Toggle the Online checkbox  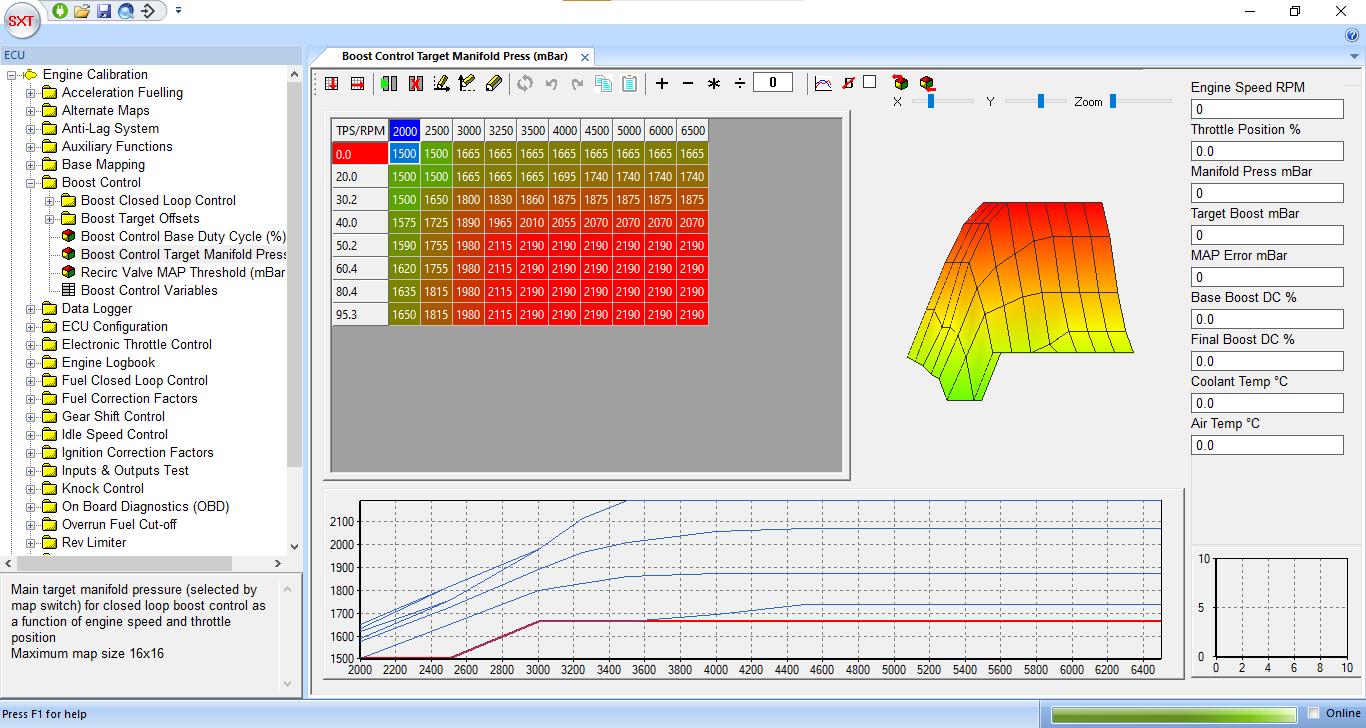pyautogui.click(x=1314, y=713)
